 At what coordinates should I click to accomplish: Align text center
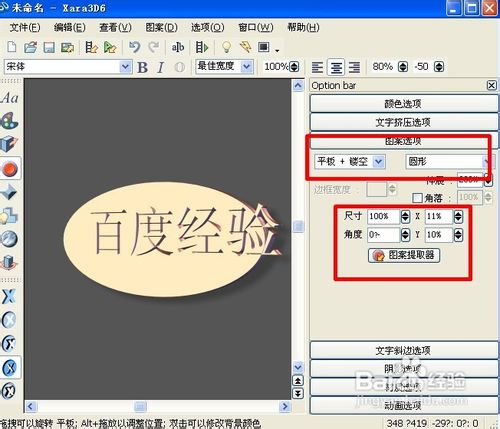pyautogui.click(x=336, y=67)
